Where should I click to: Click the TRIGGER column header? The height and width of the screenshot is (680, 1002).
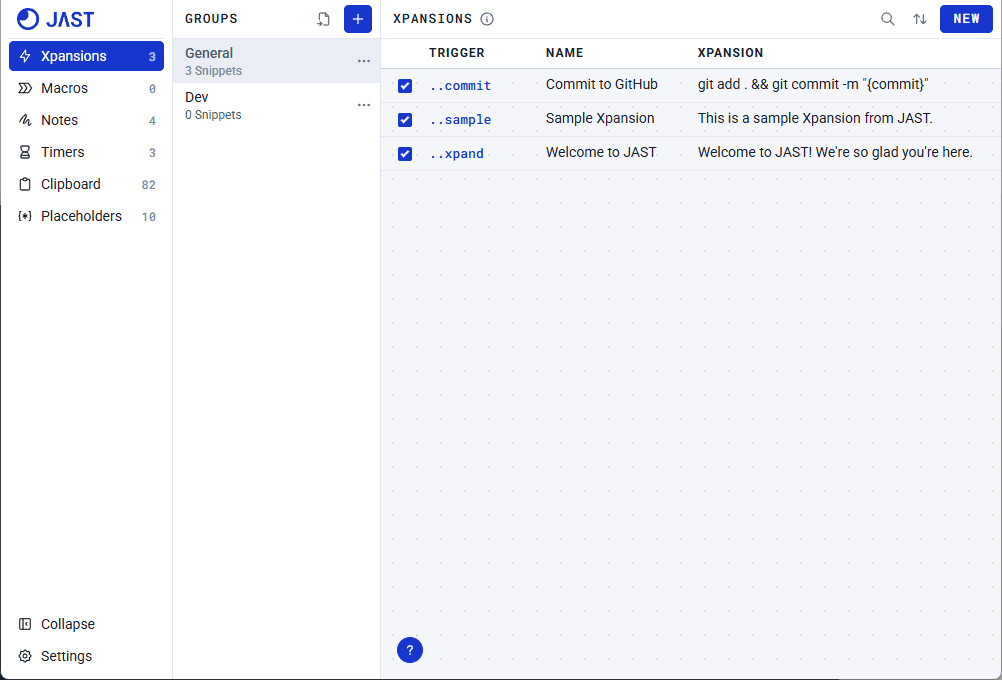tap(456, 53)
